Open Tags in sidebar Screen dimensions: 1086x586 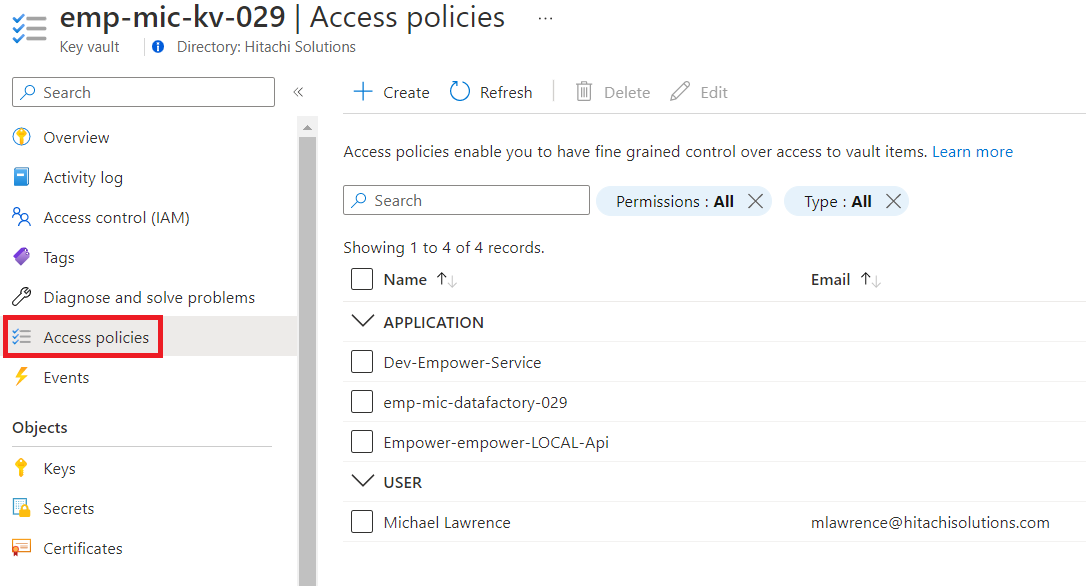pos(59,258)
